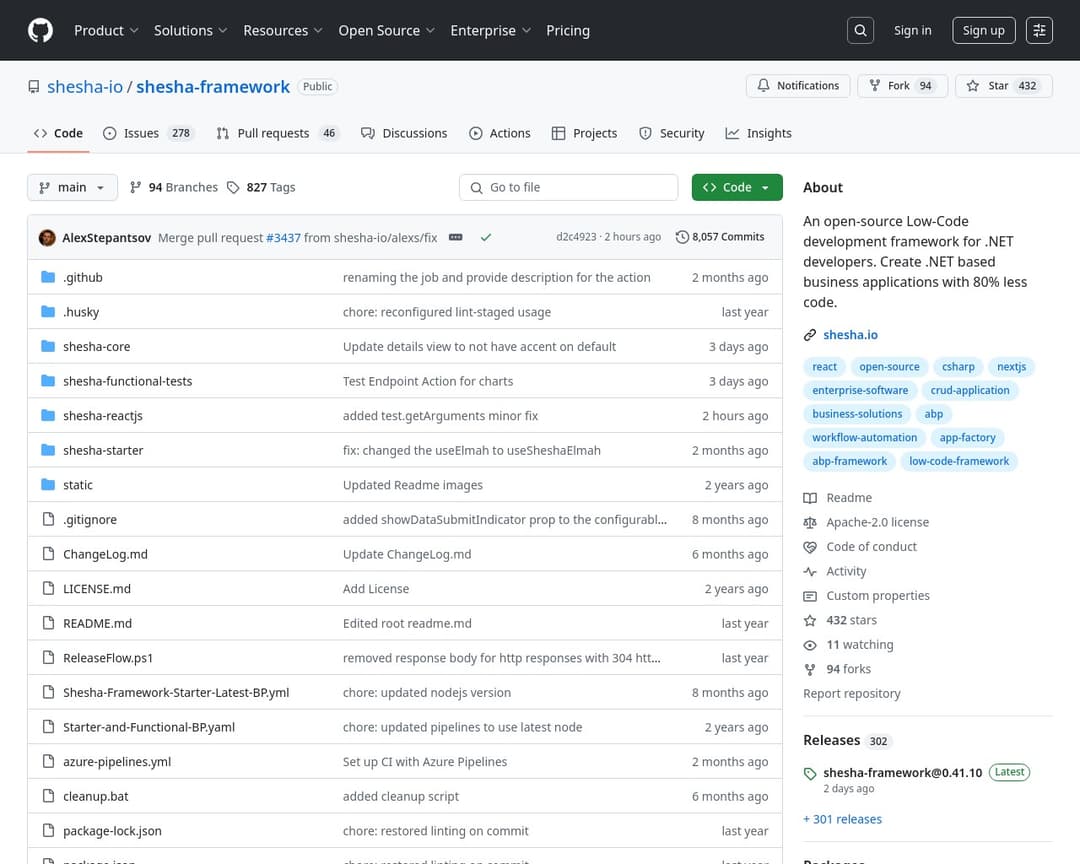
Task: Open the Open Source dropdown
Action: point(386,30)
